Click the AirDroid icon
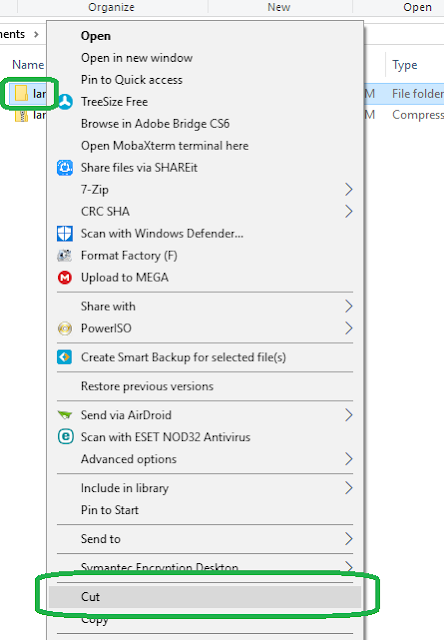 click(65, 415)
